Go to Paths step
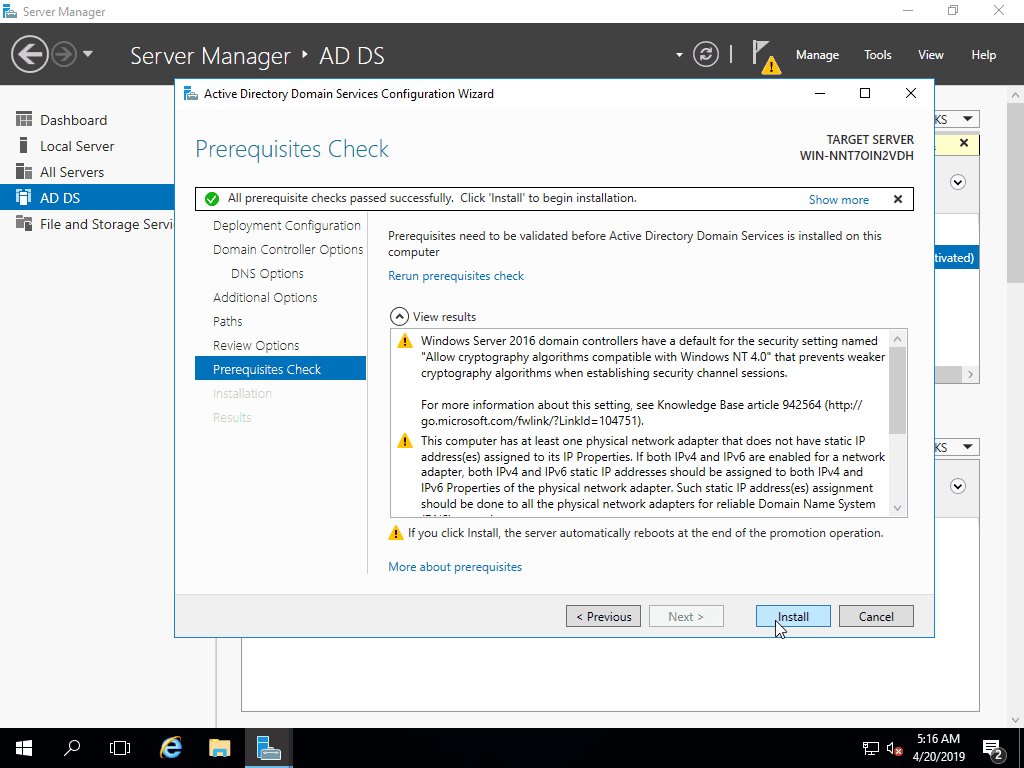The height and width of the screenshot is (768, 1024). [227, 321]
